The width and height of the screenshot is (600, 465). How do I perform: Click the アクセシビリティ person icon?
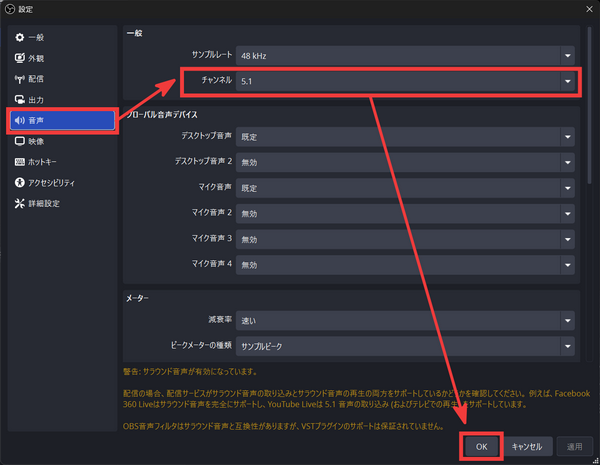(20, 183)
